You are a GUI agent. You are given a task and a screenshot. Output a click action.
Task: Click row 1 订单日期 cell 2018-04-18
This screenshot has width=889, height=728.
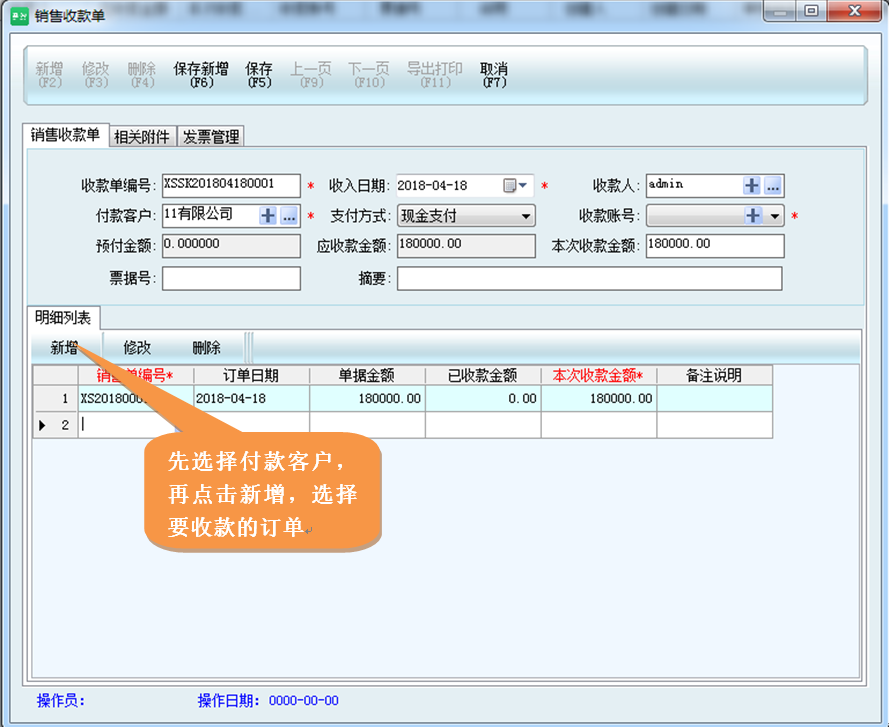[251, 399]
